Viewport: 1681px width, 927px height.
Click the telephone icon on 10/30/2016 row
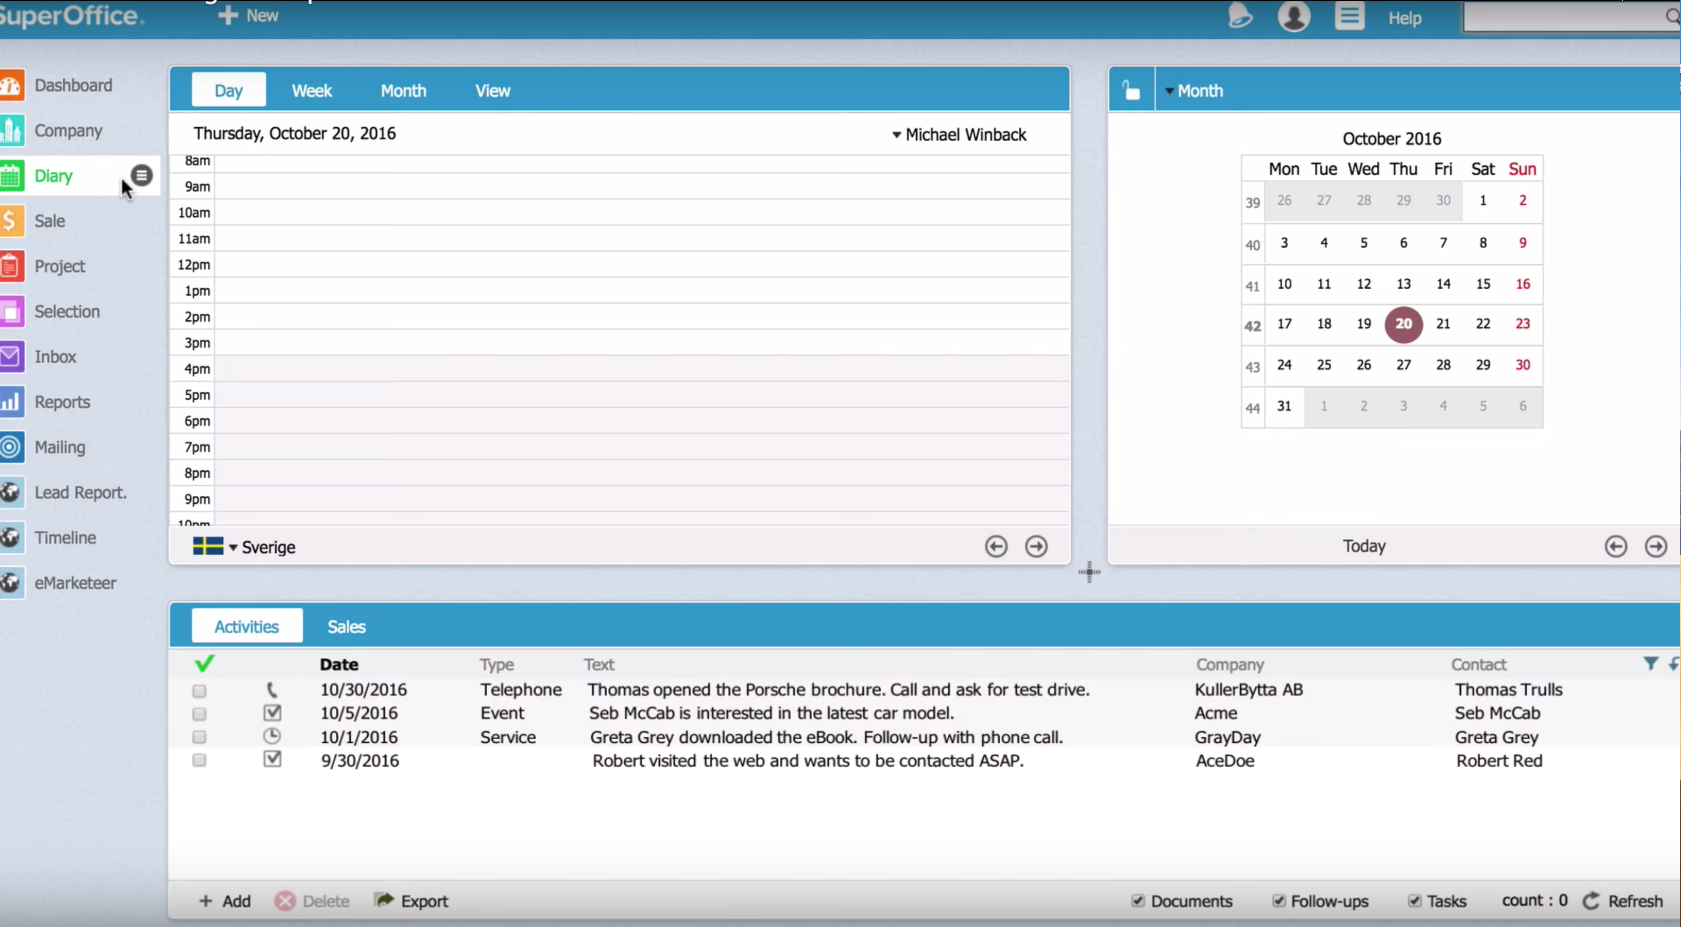tap(272, 690)
